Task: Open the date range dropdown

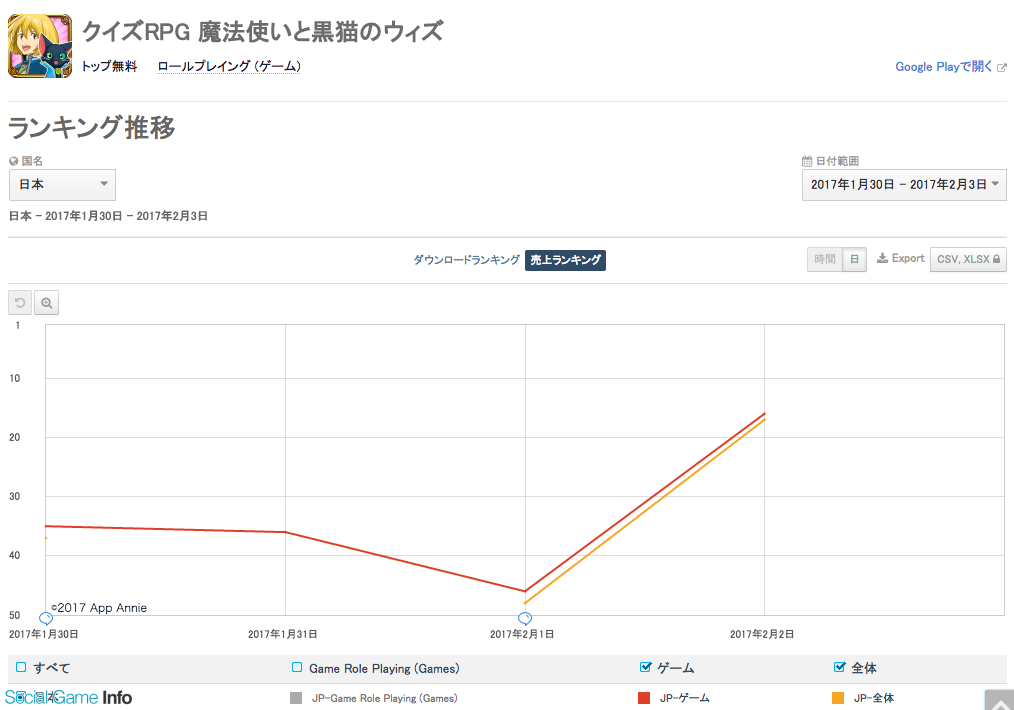Action: coord(904,185)
